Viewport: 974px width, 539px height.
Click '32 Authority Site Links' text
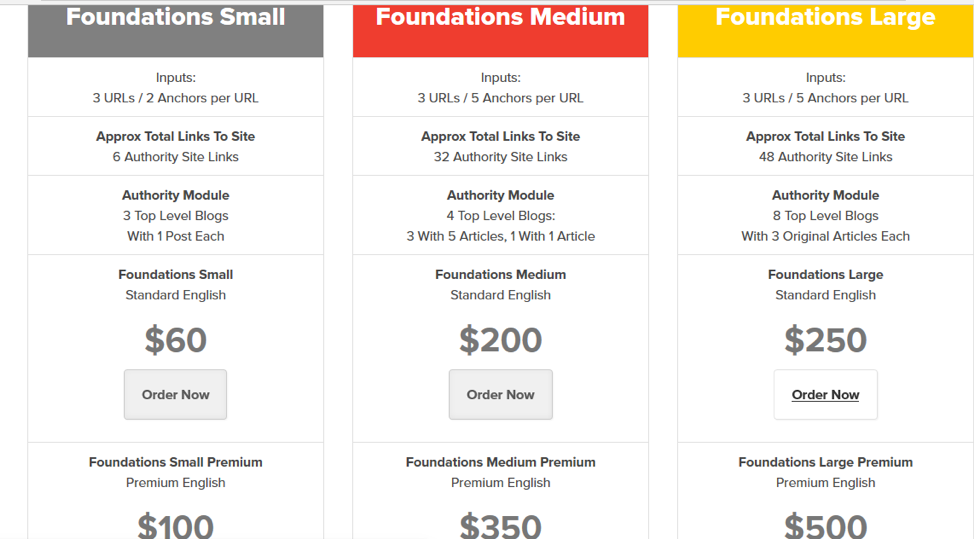point(501,156)
